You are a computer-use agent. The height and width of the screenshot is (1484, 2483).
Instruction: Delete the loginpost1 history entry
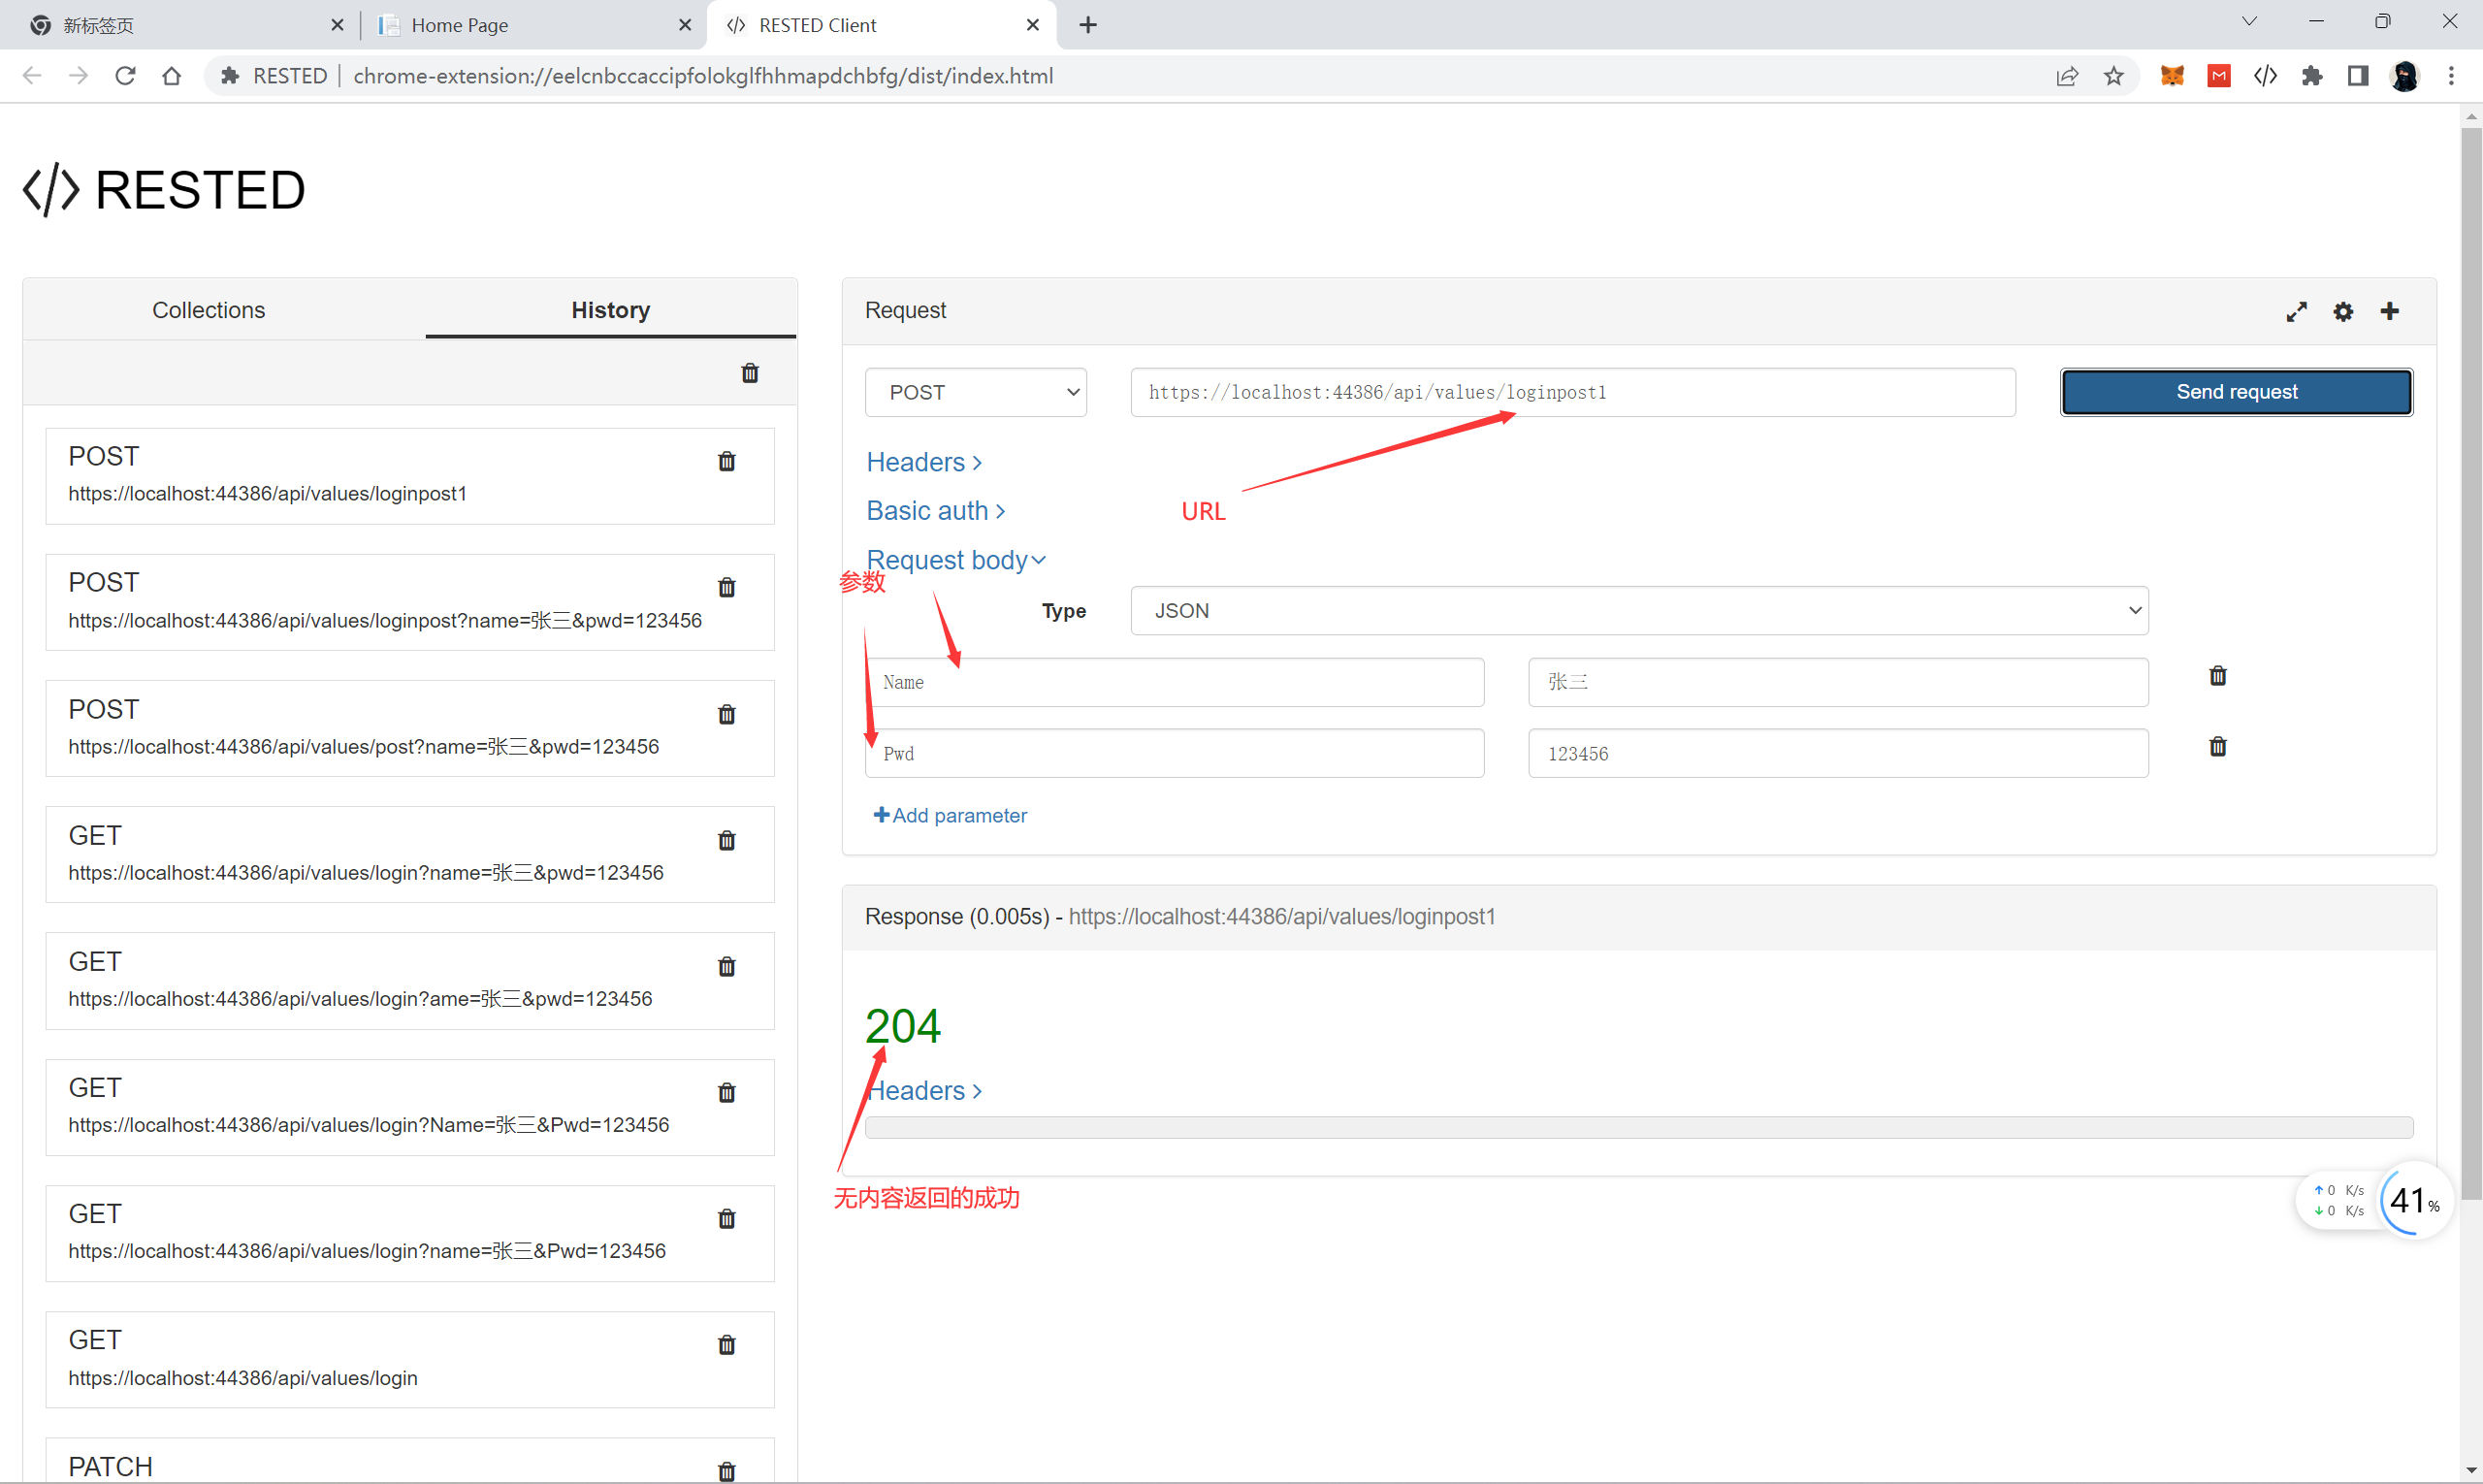coord(727,461)
